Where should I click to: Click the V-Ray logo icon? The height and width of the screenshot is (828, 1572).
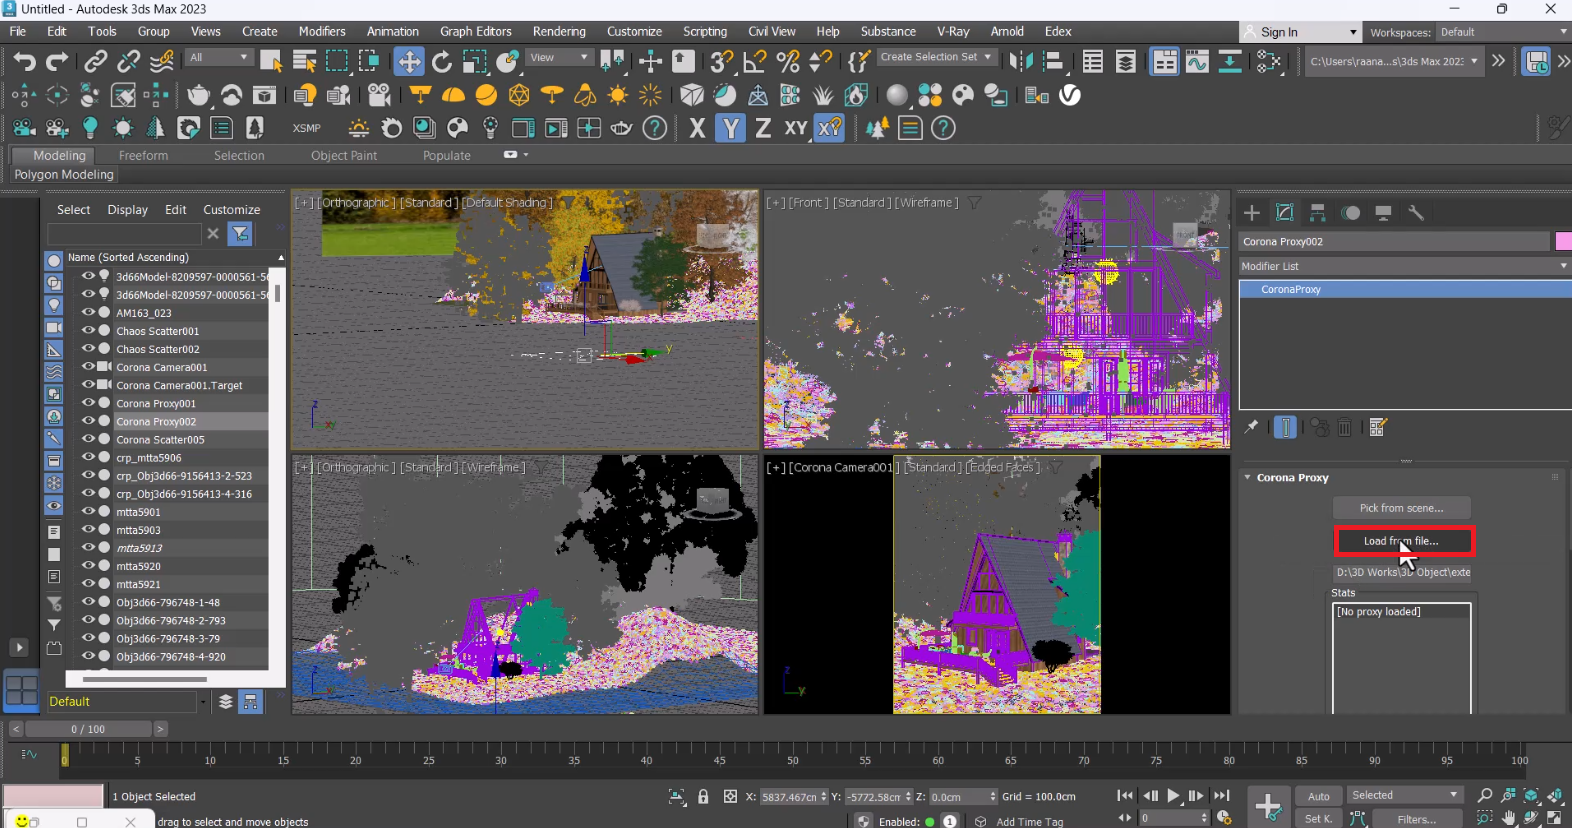coord(1070,95)
